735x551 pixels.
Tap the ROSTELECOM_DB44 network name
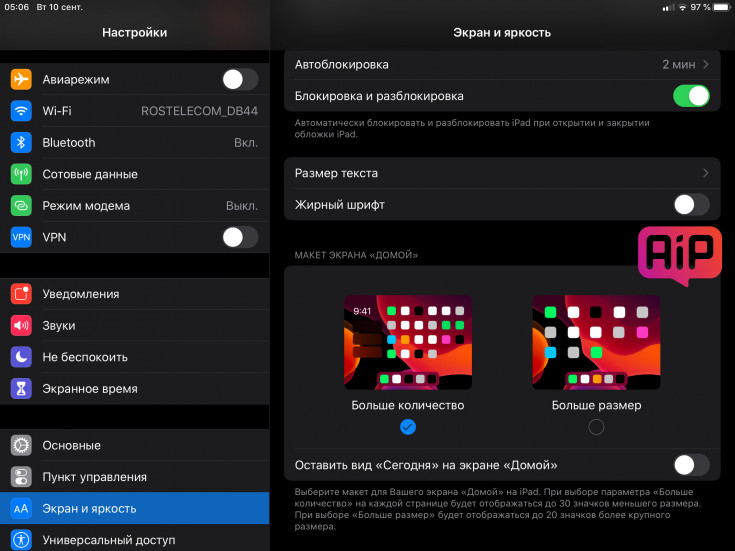[x=199, y=111]
